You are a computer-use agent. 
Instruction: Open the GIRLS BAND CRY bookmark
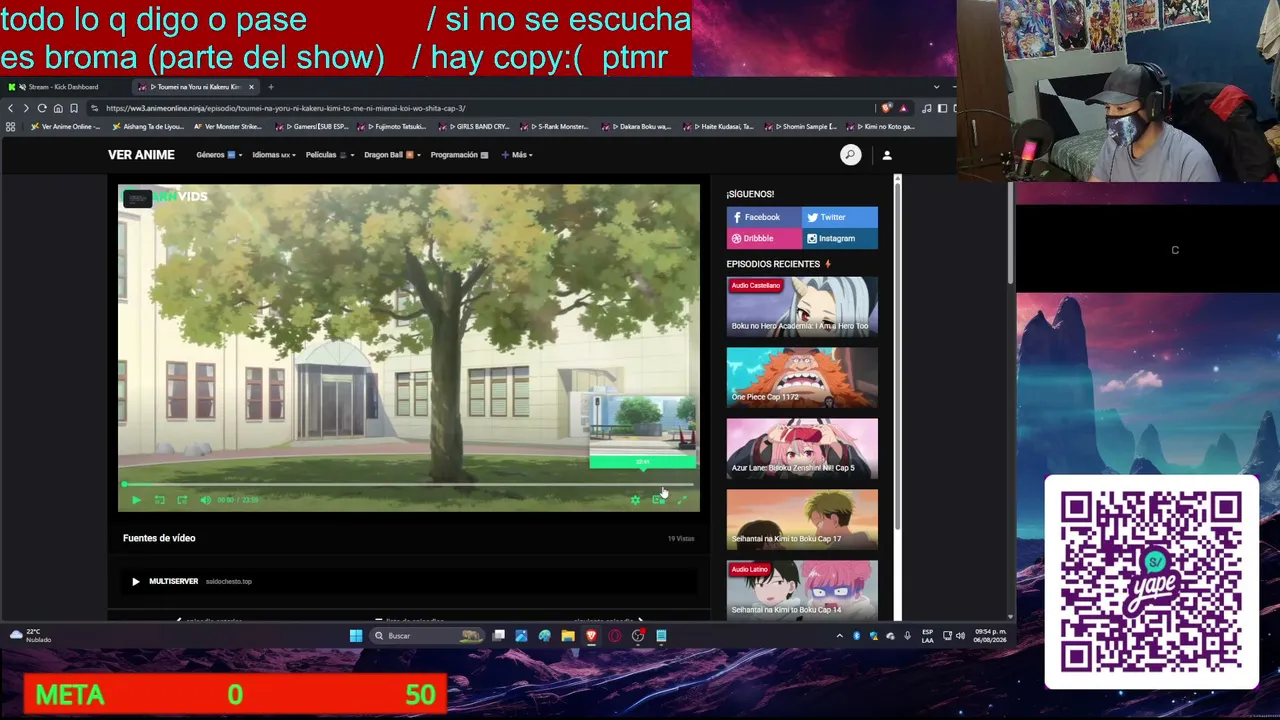tap(476, 127)
